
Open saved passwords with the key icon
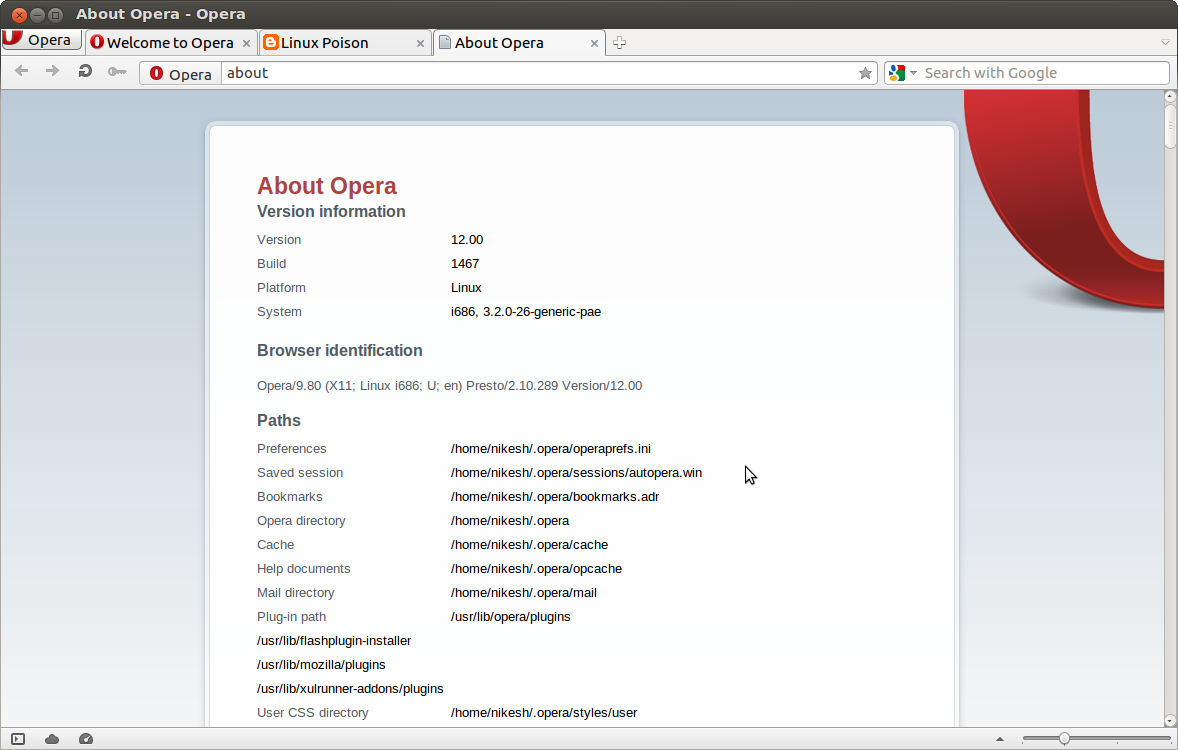tap(116, 72)
